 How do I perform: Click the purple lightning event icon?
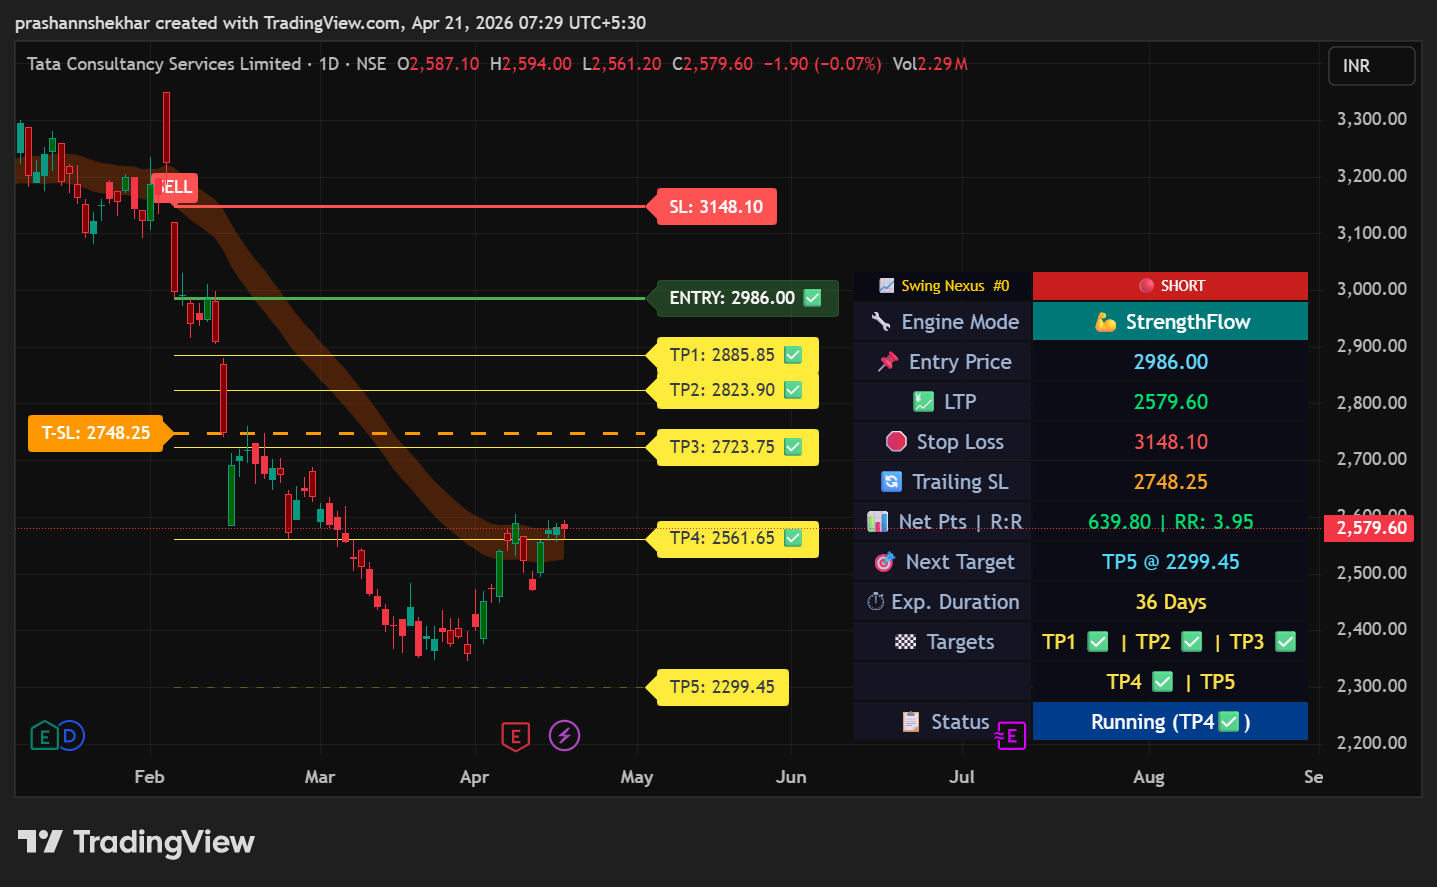pos(564,736)
